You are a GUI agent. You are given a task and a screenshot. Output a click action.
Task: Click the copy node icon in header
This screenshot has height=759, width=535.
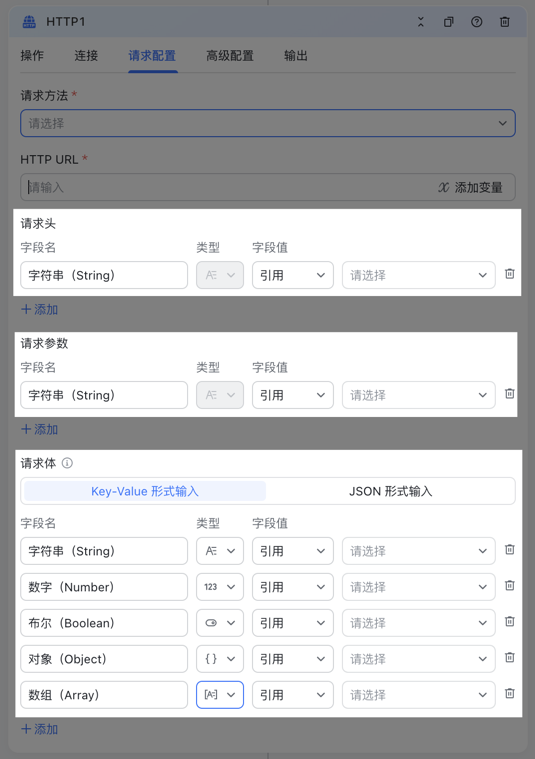[x=449, y=22]
